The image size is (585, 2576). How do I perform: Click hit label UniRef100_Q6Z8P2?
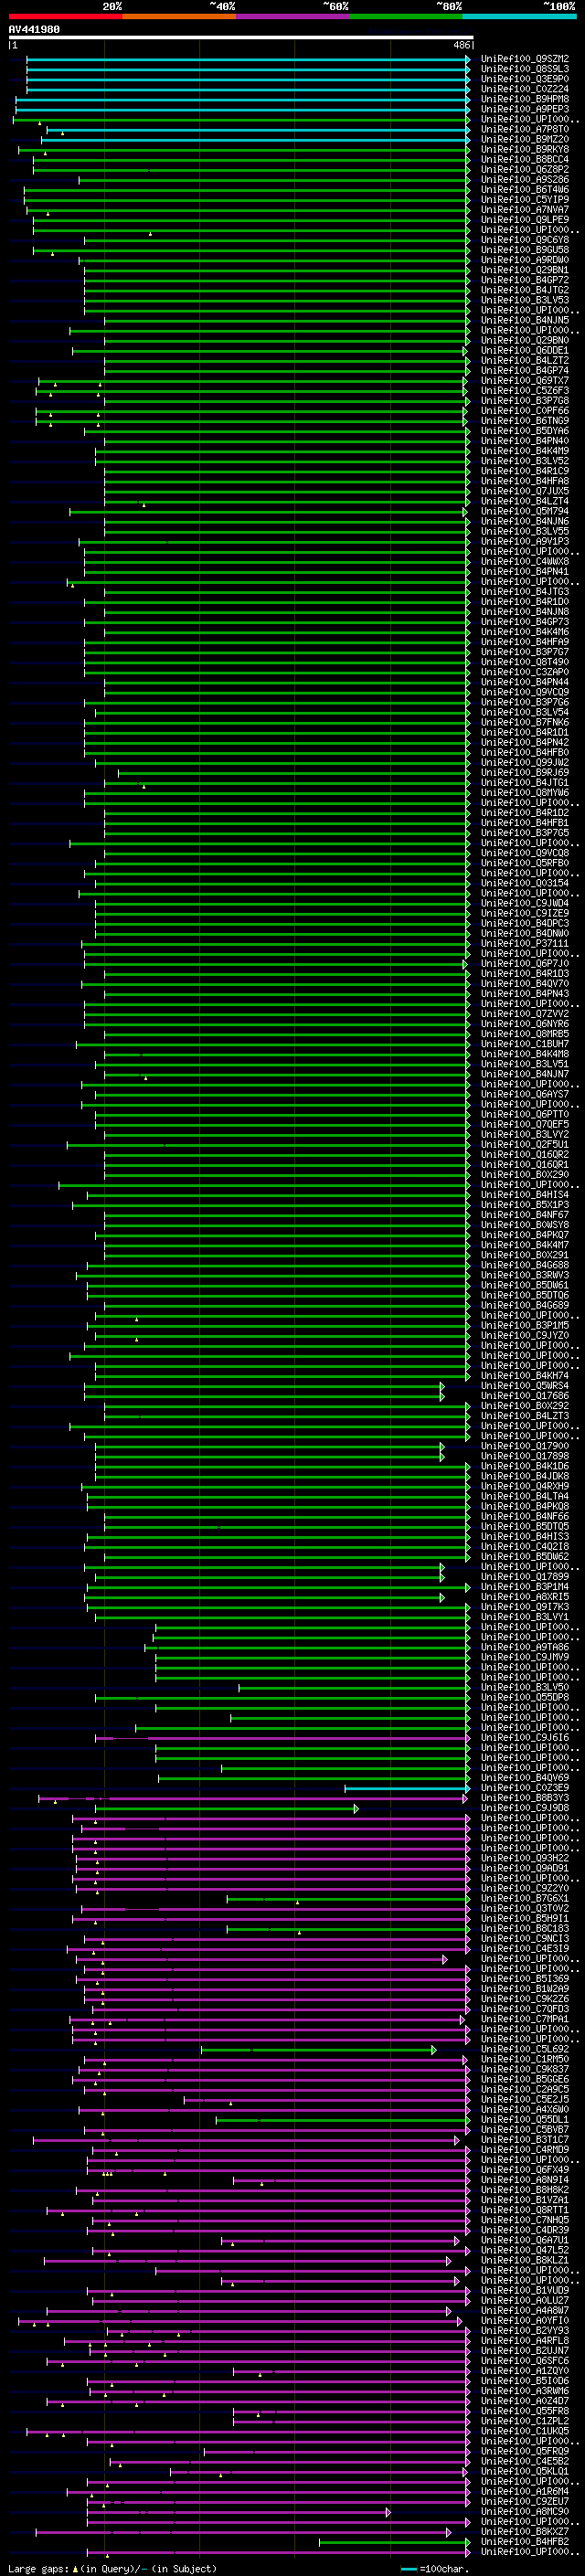524,169
